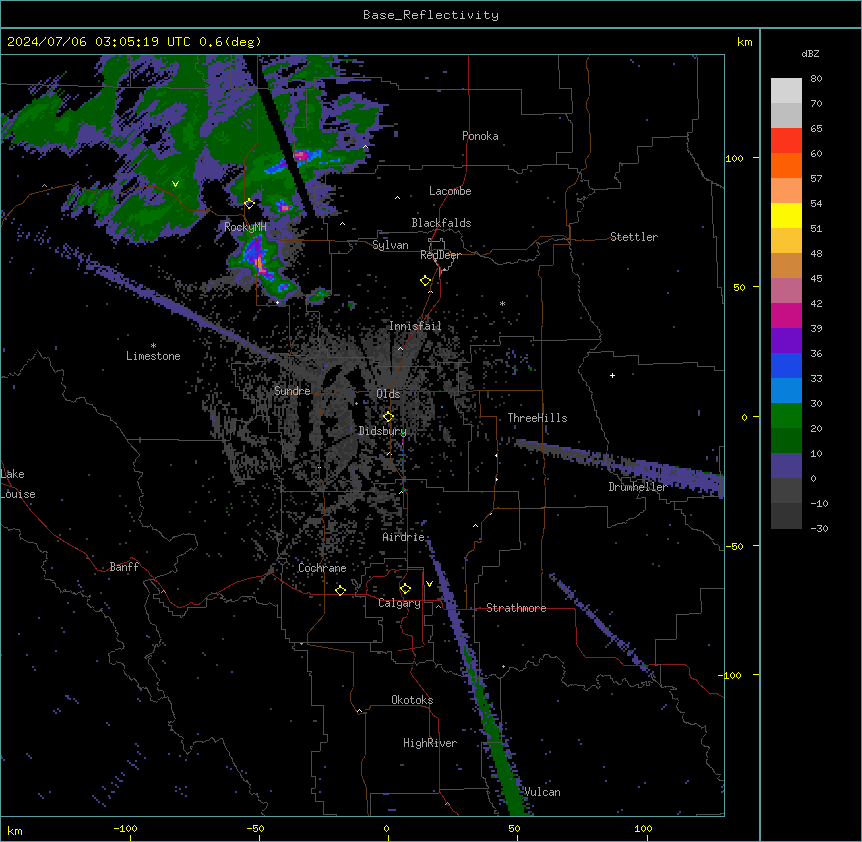Pick the green 30-20 dBZ legend swatch
This screenshot has width=862, height=842.
pyautogui.click(x=786, y=416)
